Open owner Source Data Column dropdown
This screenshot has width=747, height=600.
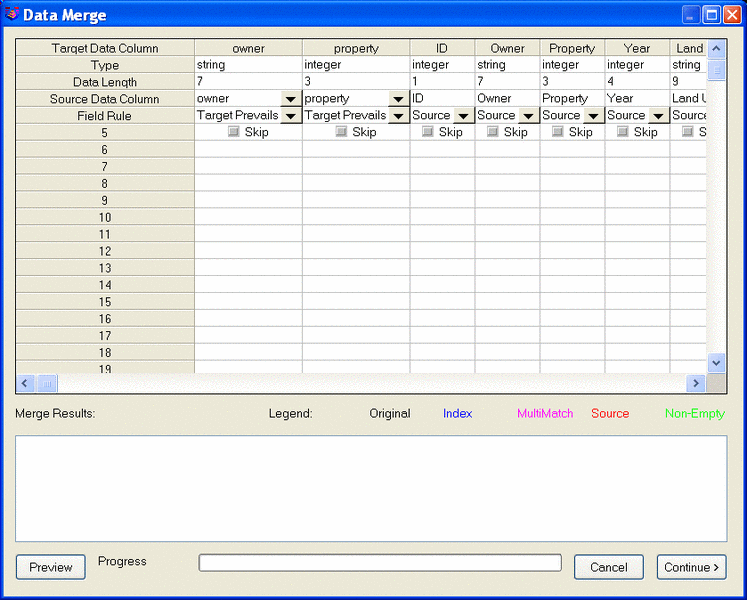291,99
